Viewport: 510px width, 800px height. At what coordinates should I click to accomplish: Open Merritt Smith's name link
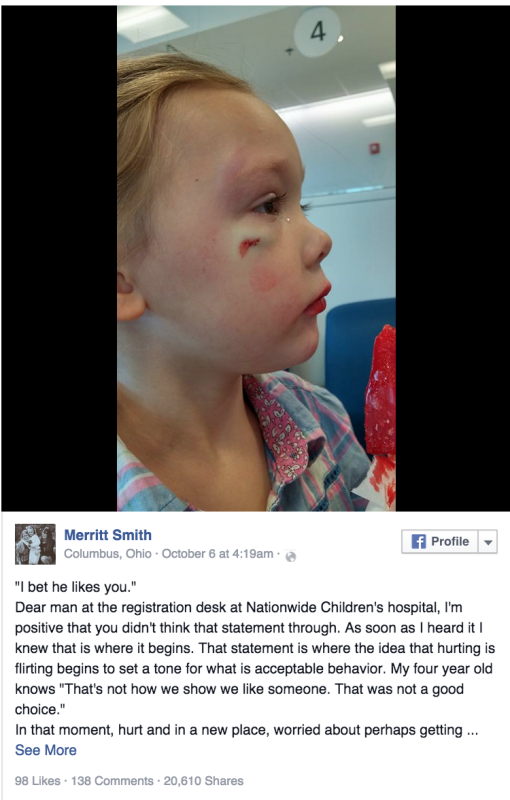point(108,535)
